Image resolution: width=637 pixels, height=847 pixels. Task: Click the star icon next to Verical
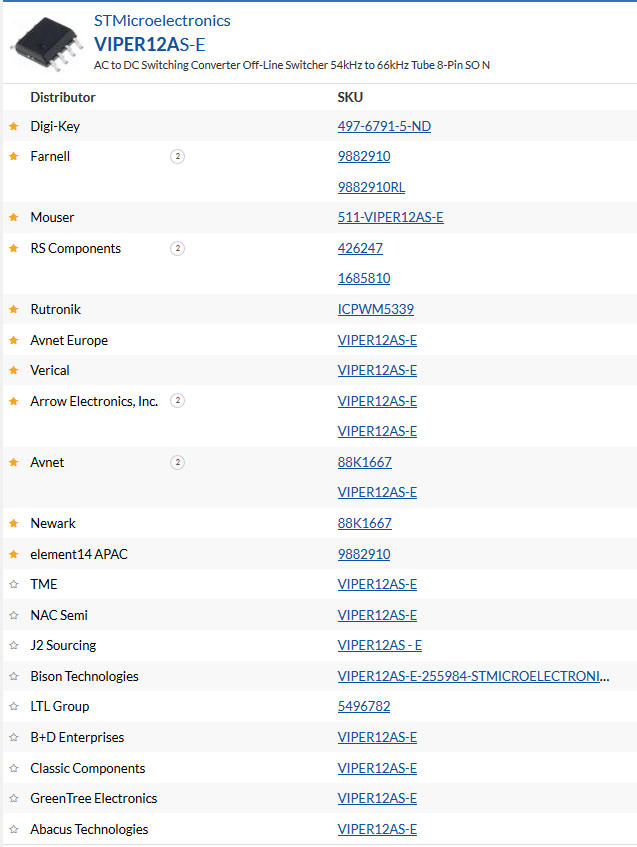[14, 371]
